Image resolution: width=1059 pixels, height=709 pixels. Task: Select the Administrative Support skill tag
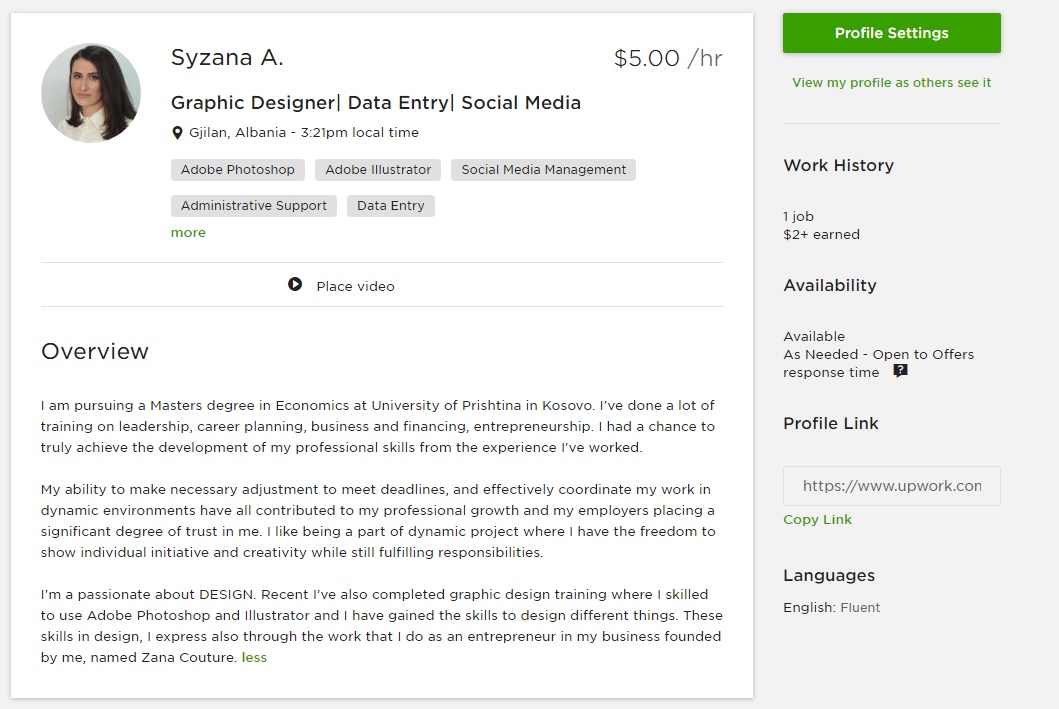click(x=254, y=205)
